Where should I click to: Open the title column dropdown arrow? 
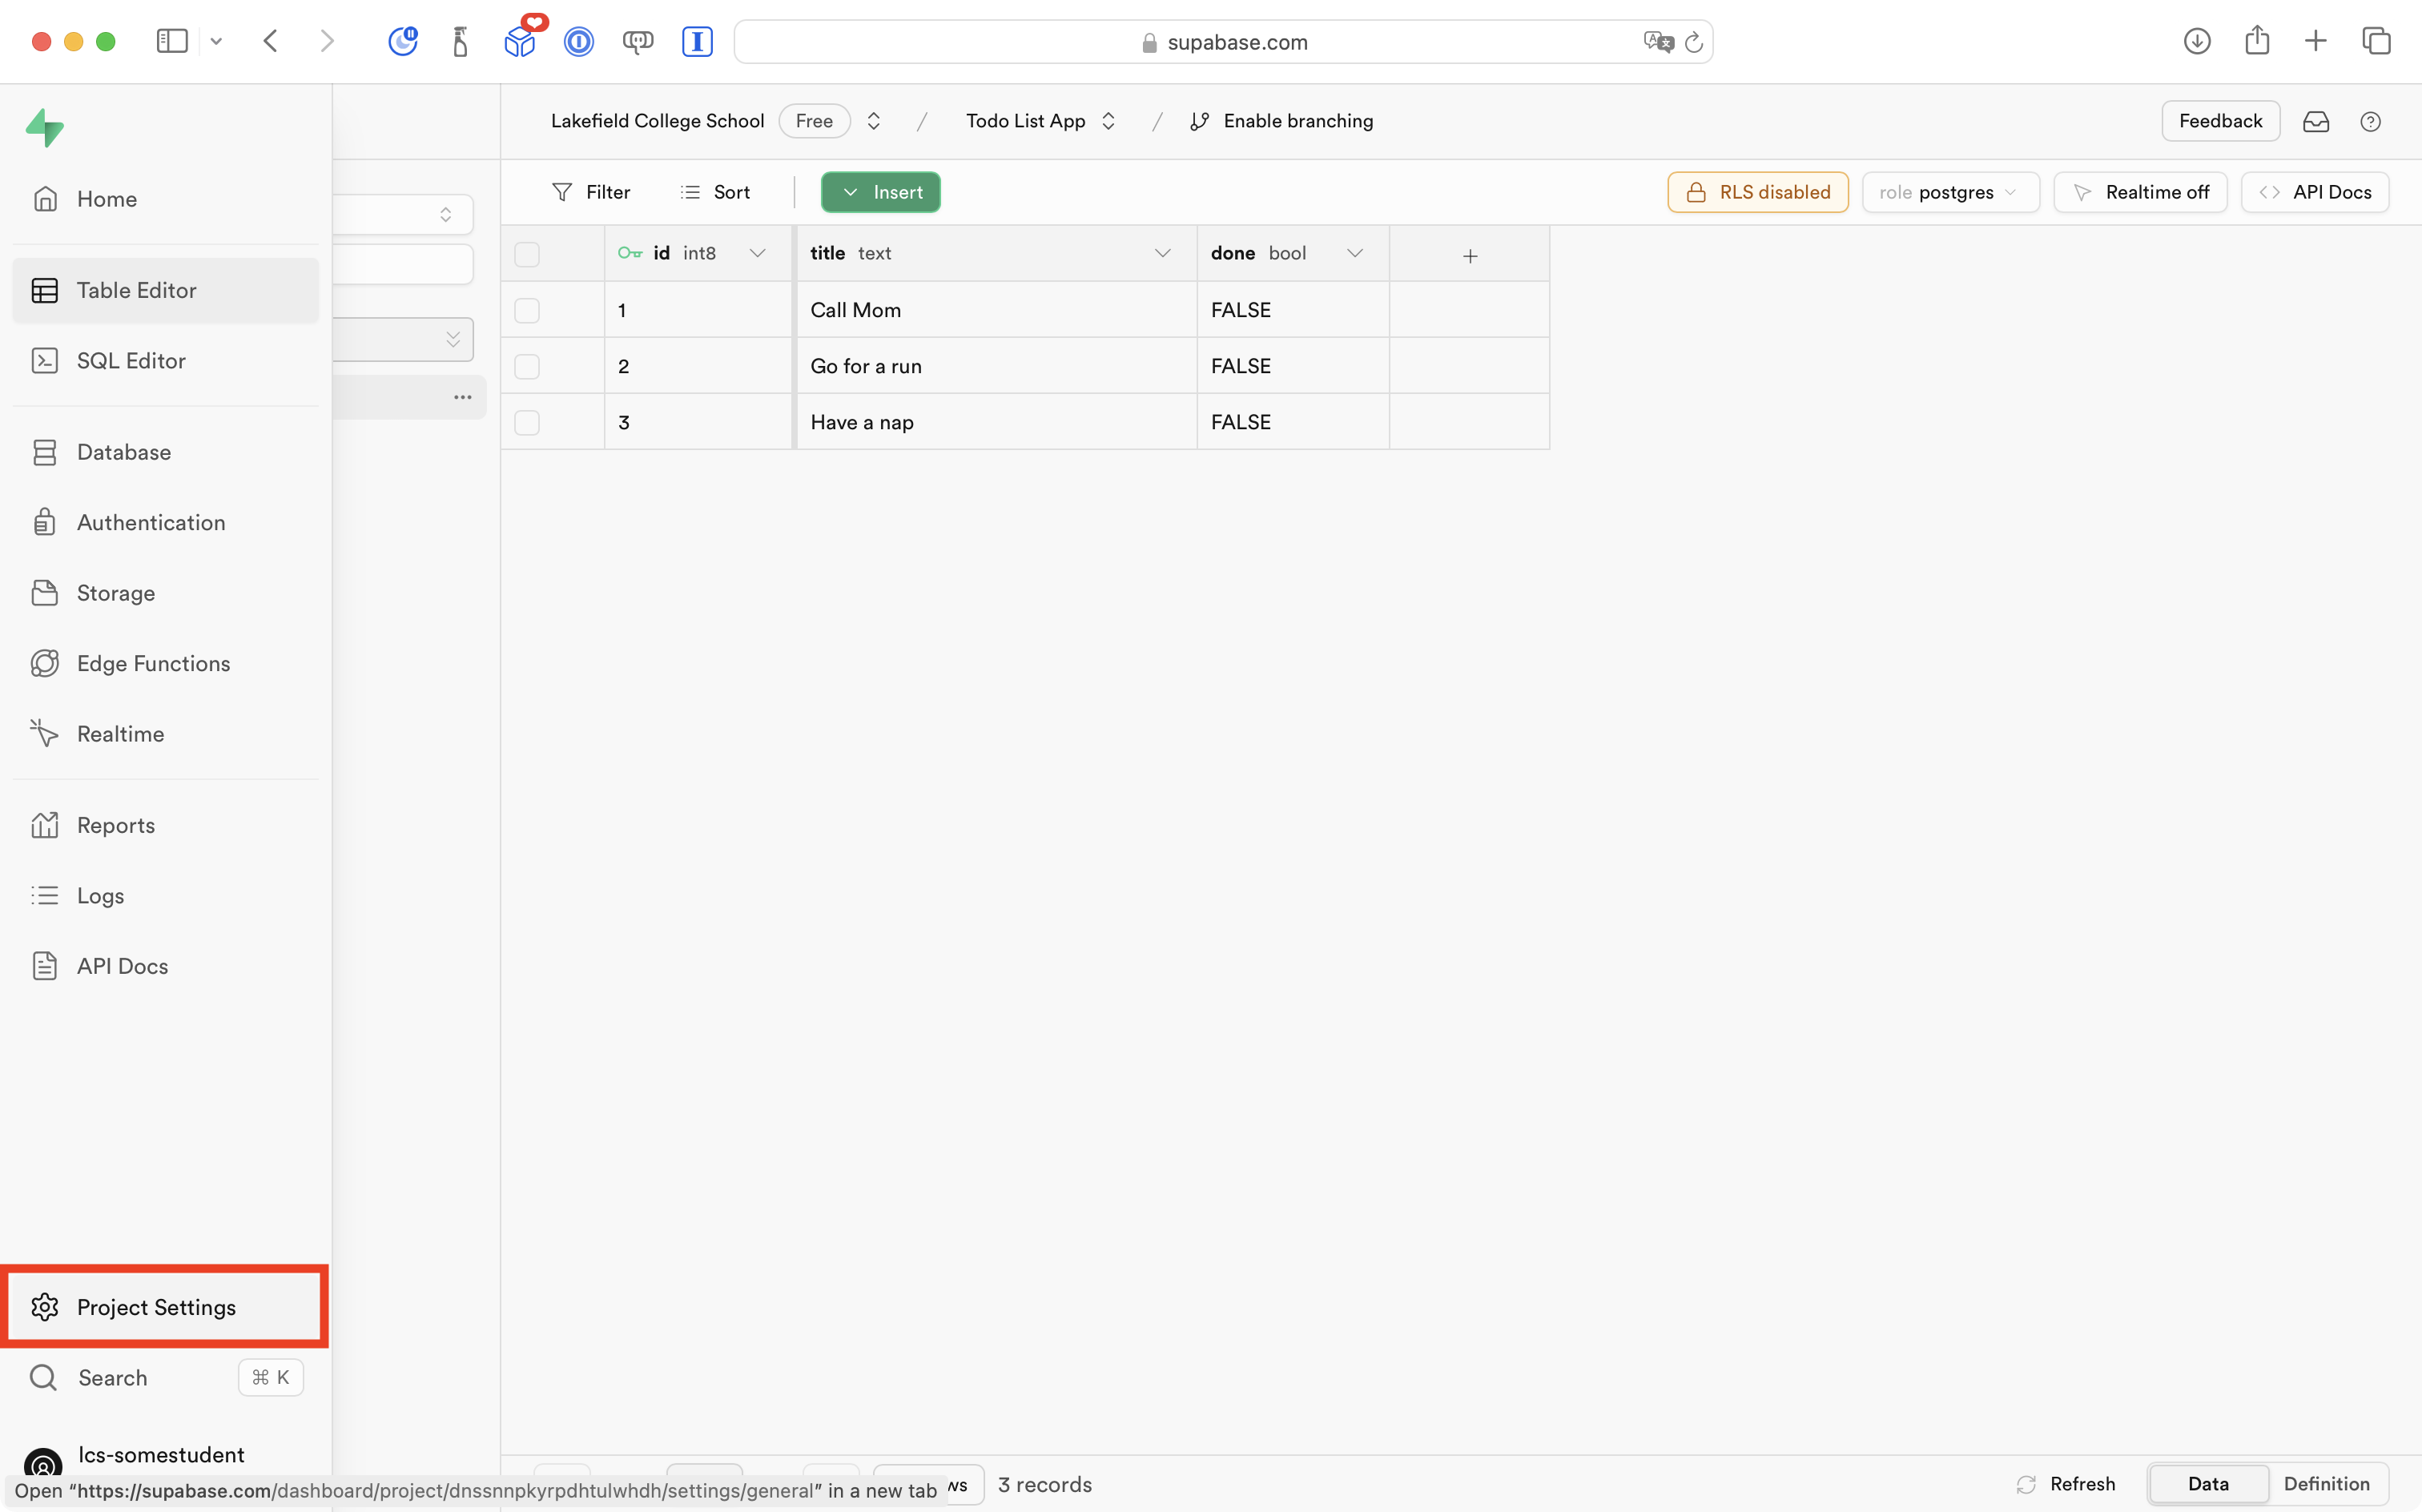click(x=1162, y=254)
